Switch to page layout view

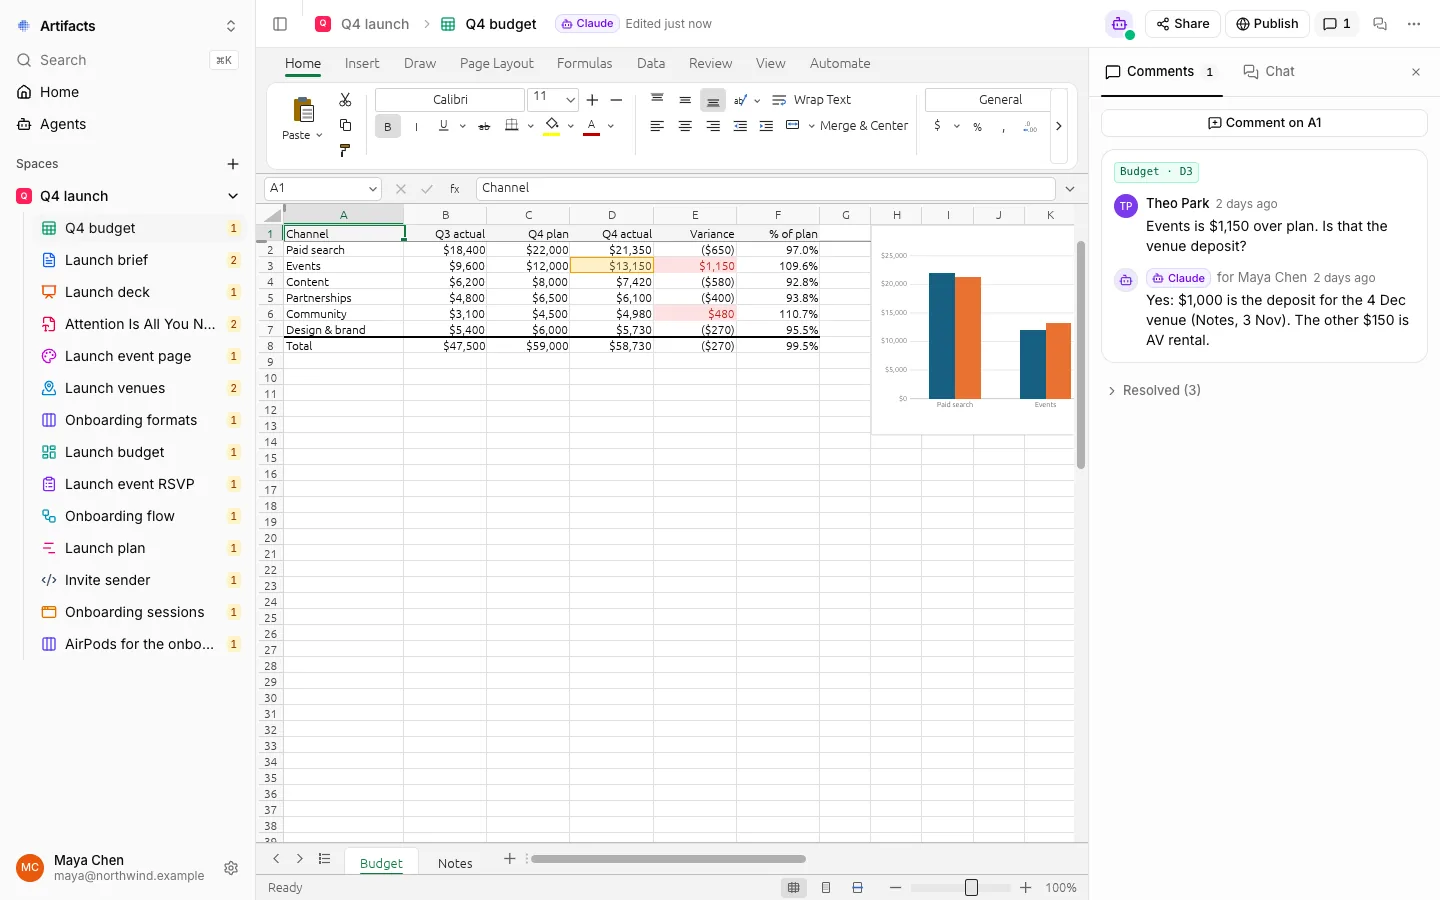click(826, 888)
